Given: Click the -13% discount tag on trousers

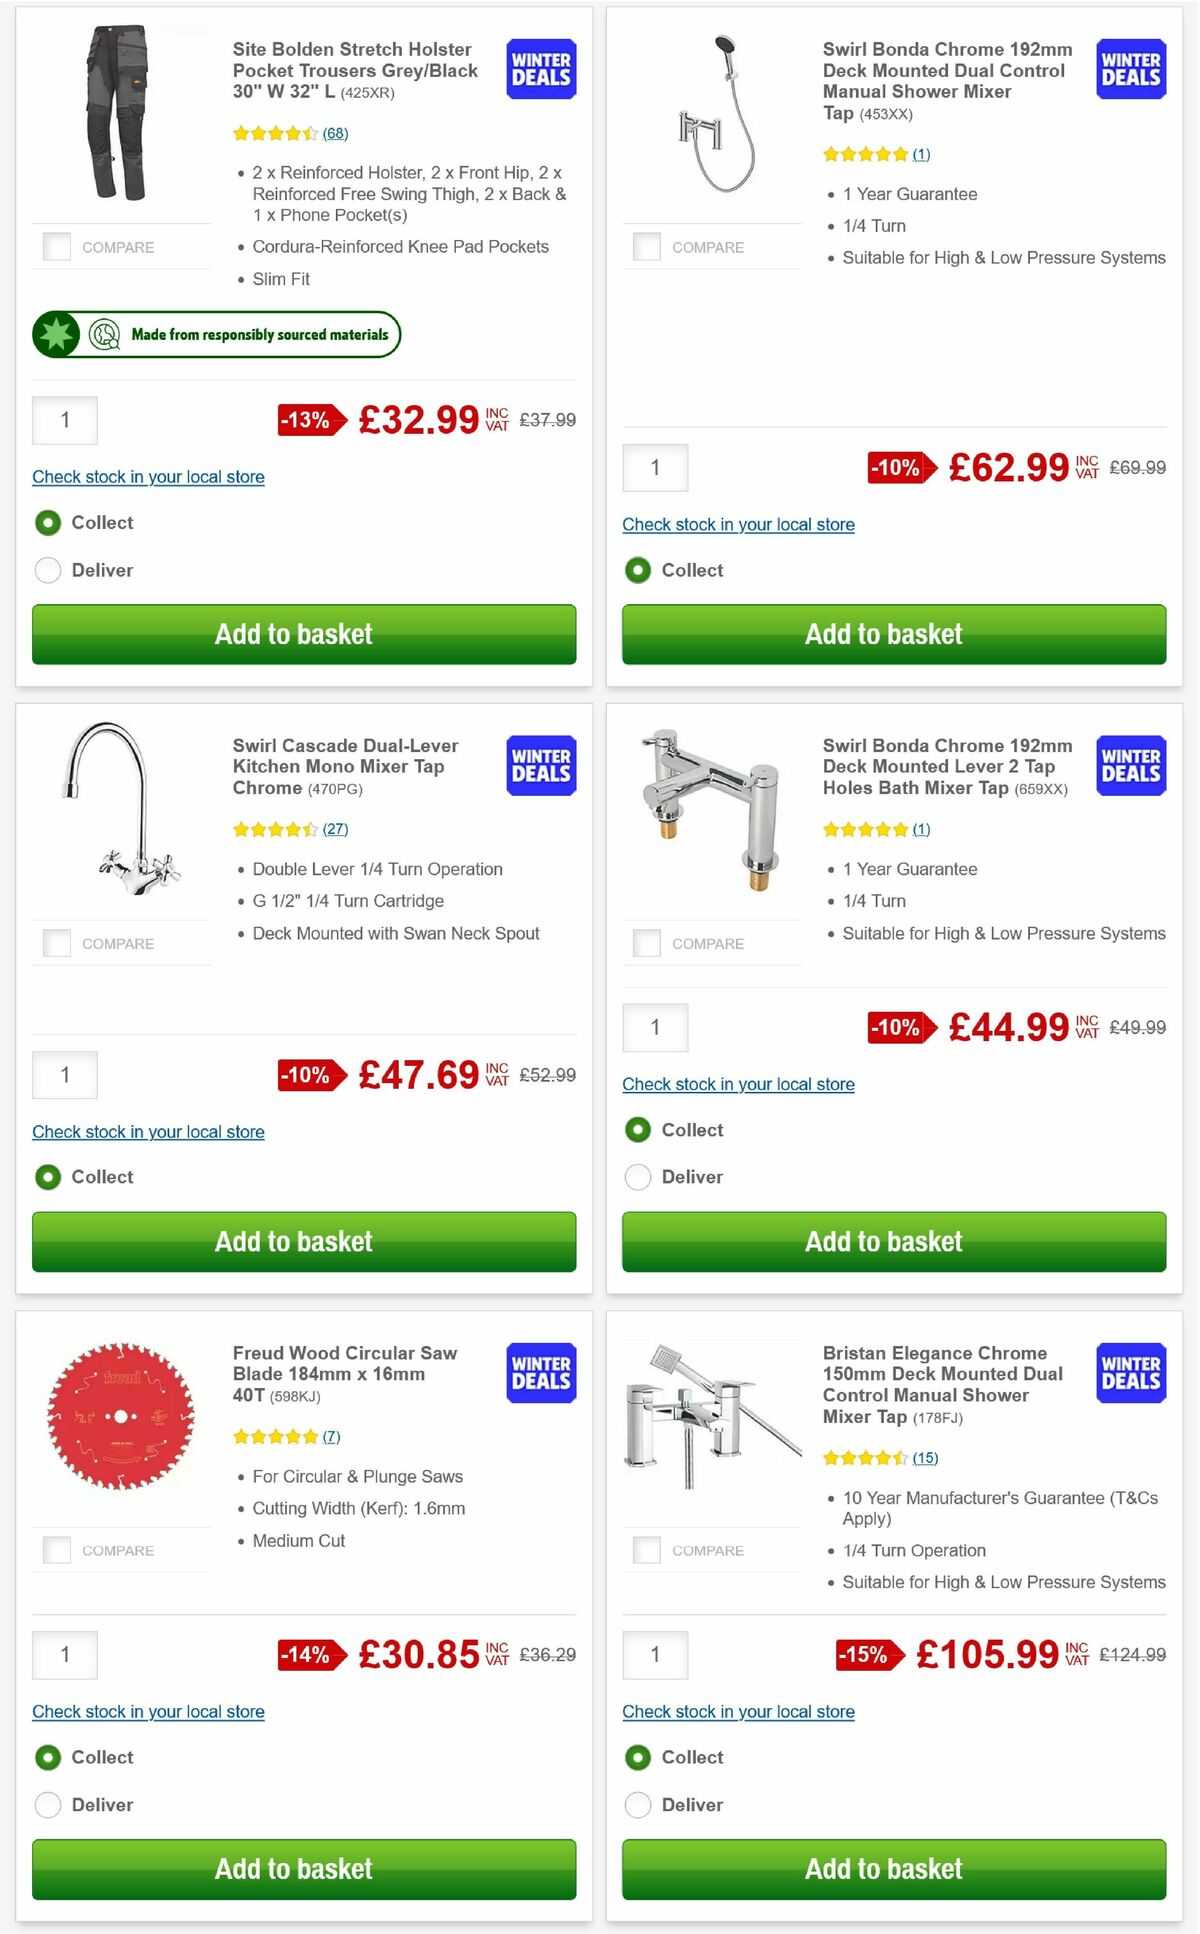Looking at the screenshot, I should pyautogui.click(x=308, y=421).
